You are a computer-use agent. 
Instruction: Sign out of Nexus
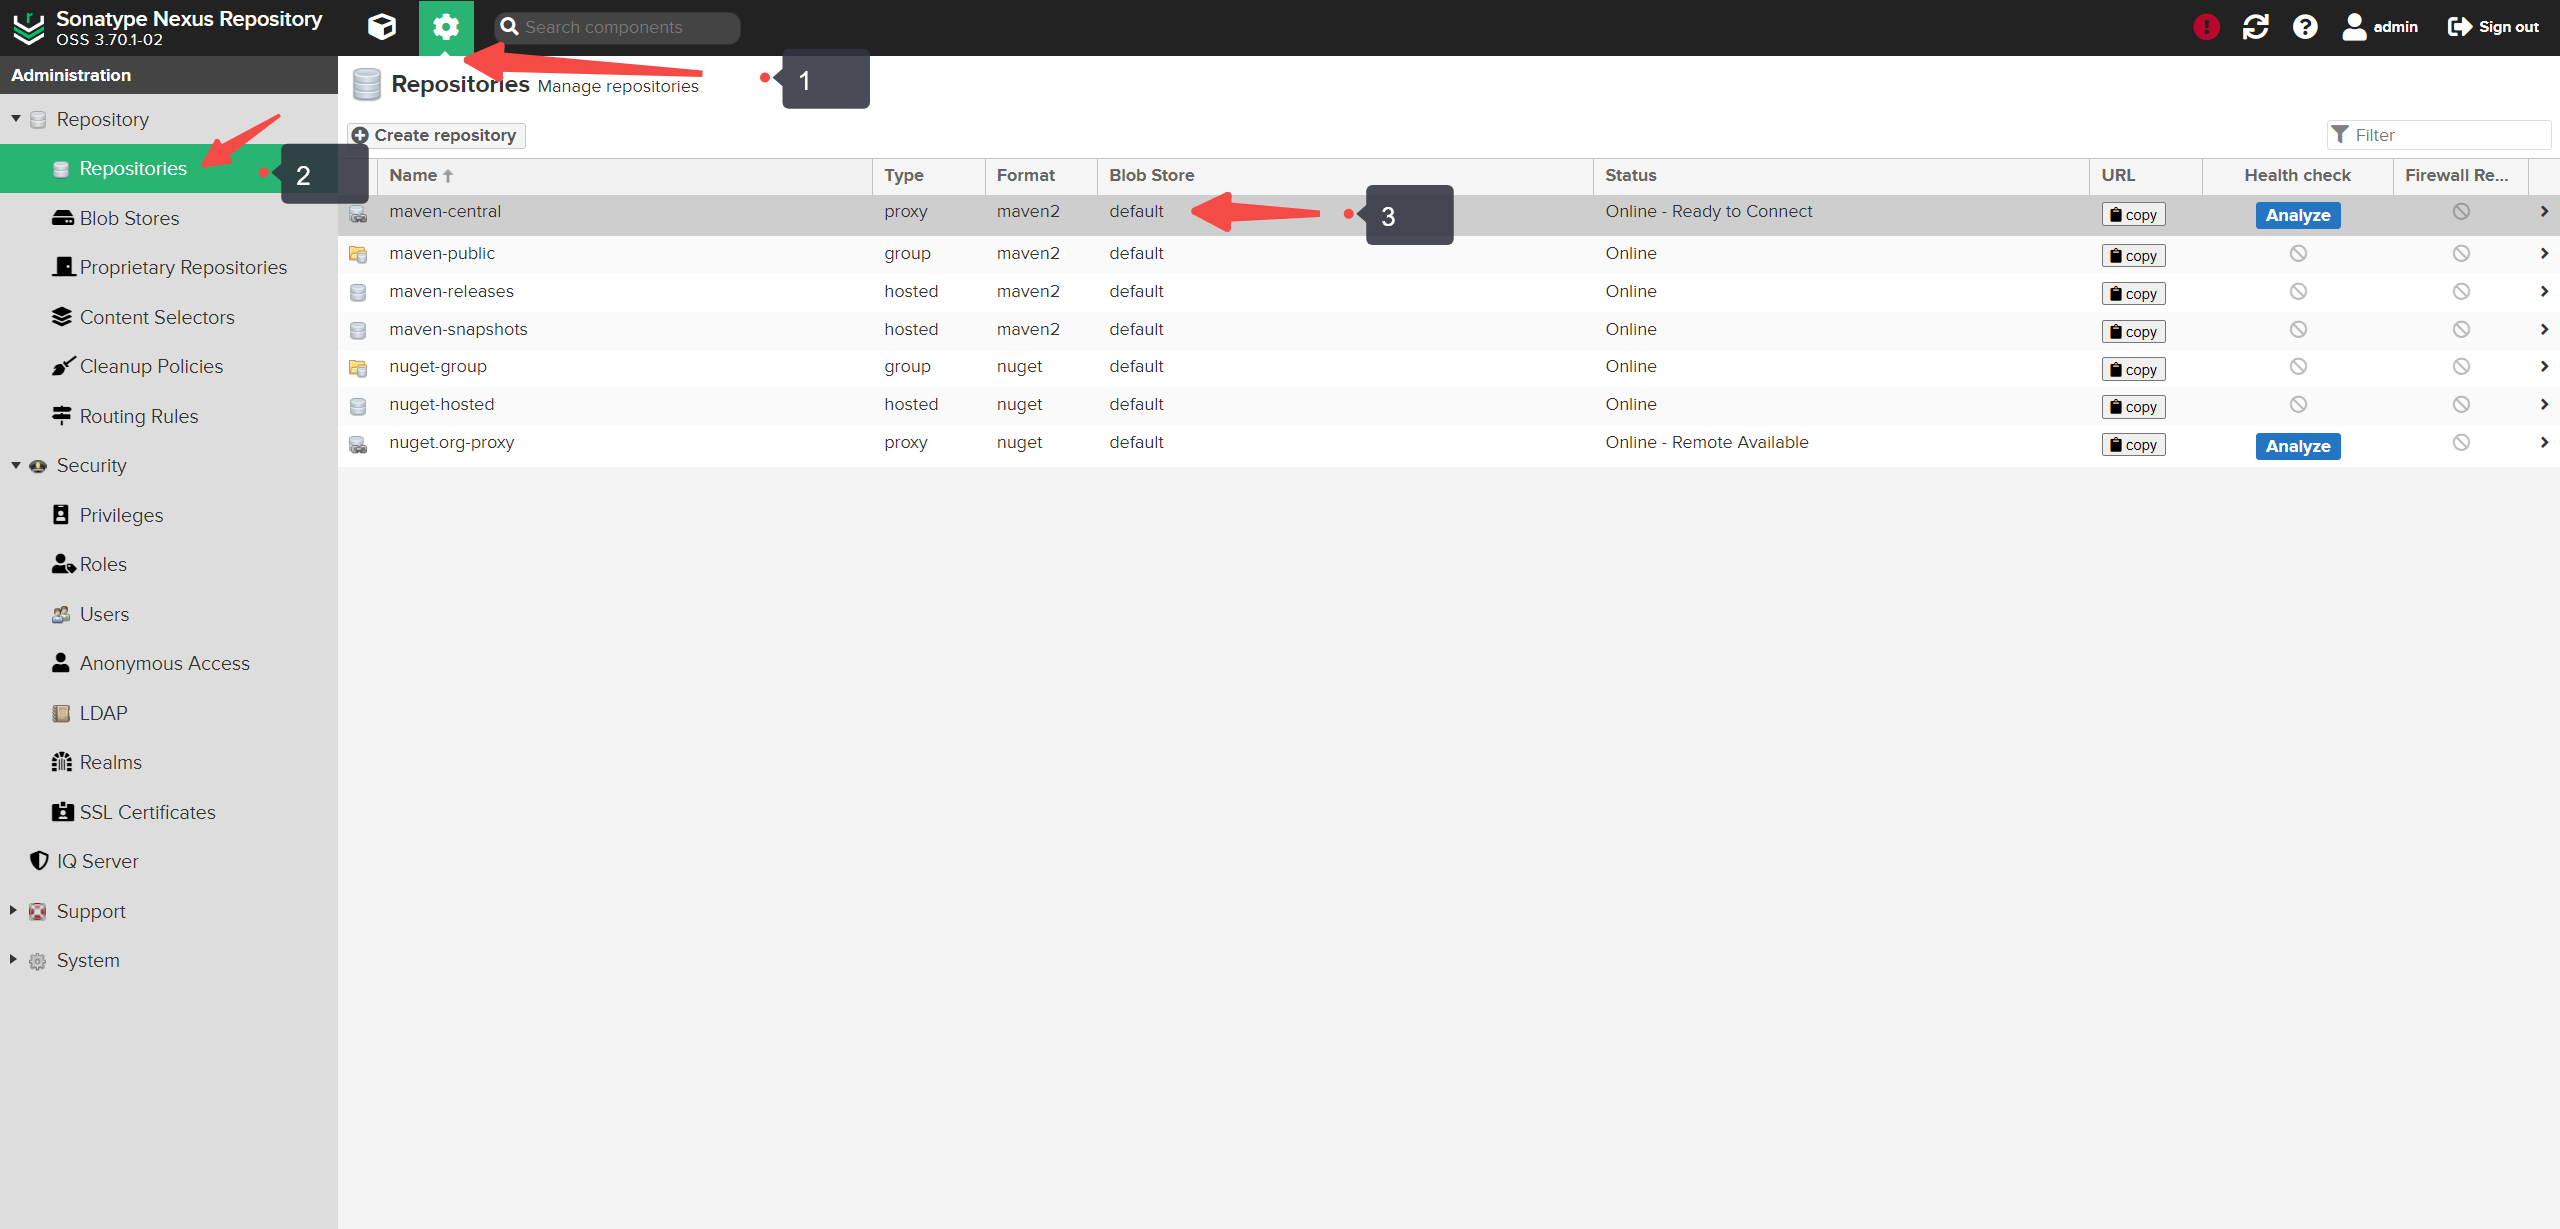pyautogui.click(x=2493, y=27)
